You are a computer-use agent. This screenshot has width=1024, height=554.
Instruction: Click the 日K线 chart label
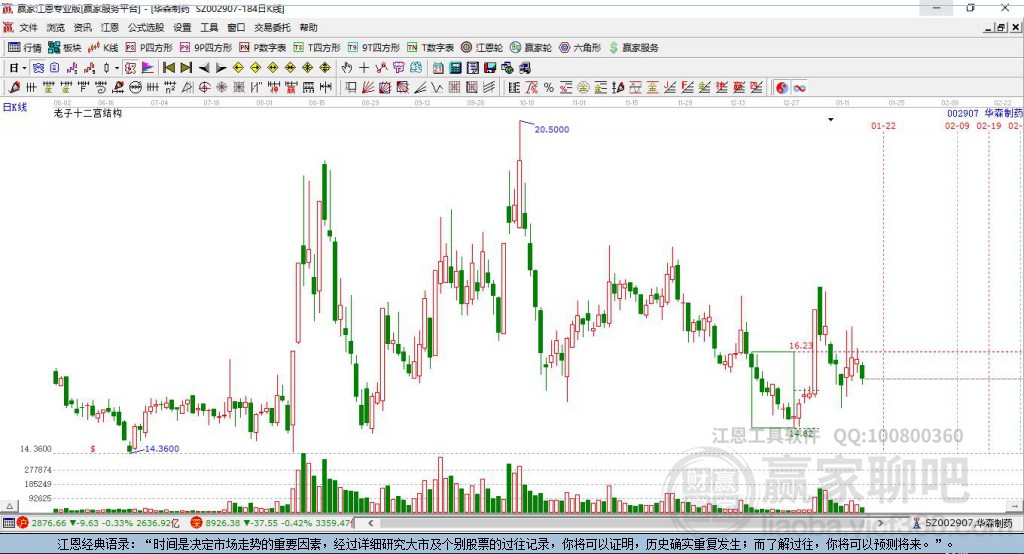point(15,107)
